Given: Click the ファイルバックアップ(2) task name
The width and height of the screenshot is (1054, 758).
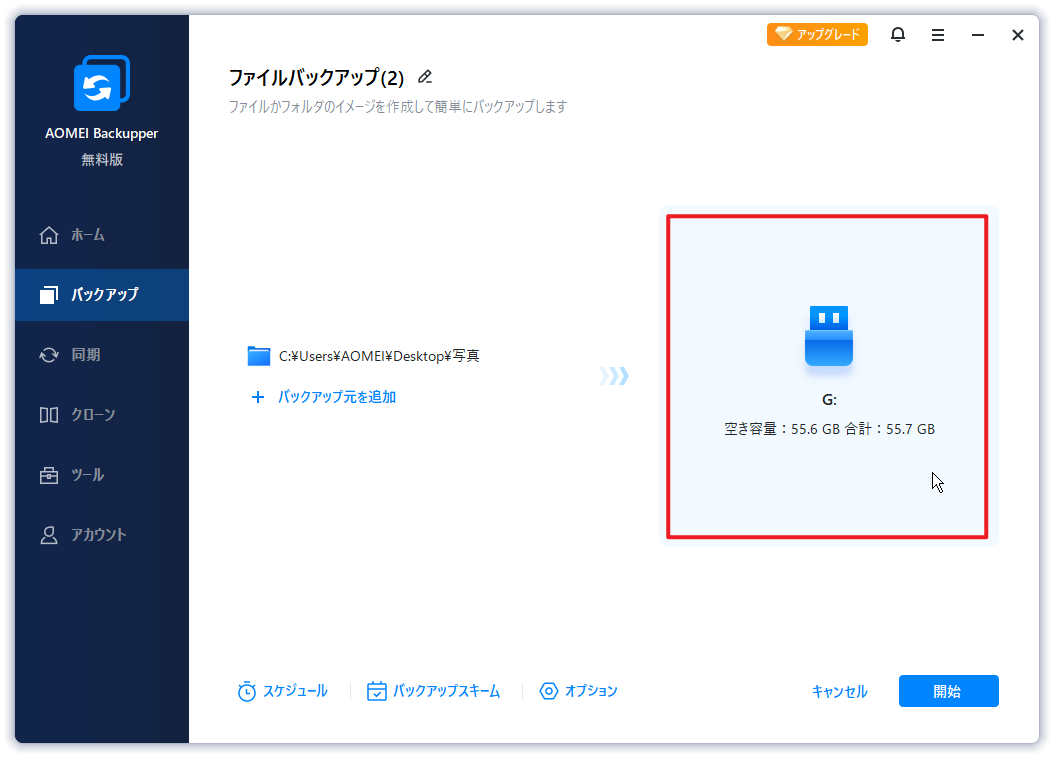Looking at the screenshot, I should 317,78.
